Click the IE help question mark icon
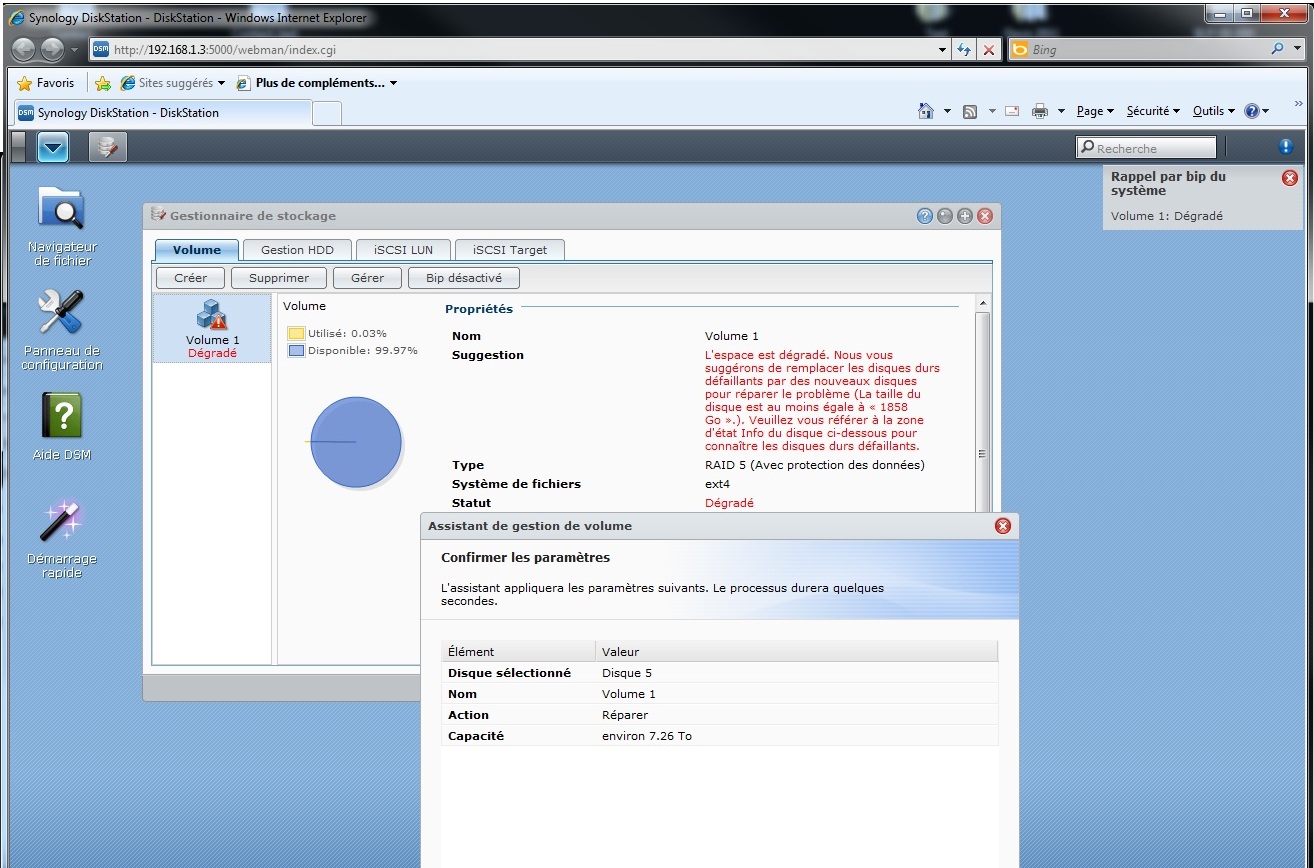 (x=1251, y=111)
